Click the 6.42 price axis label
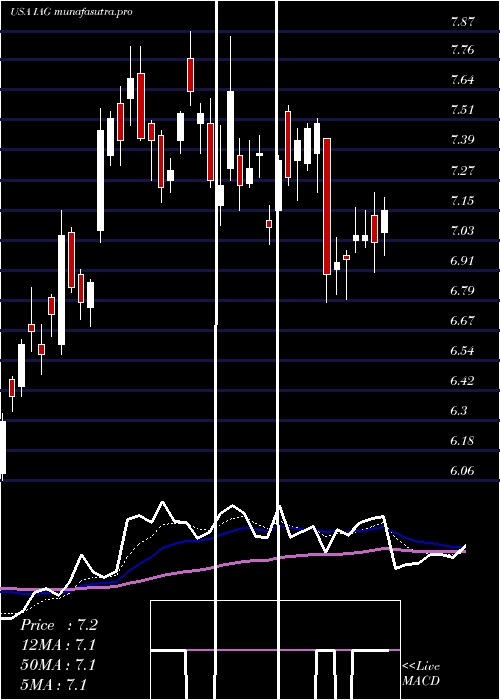Viewport: 500px width, 700px height. coord(462,381)
